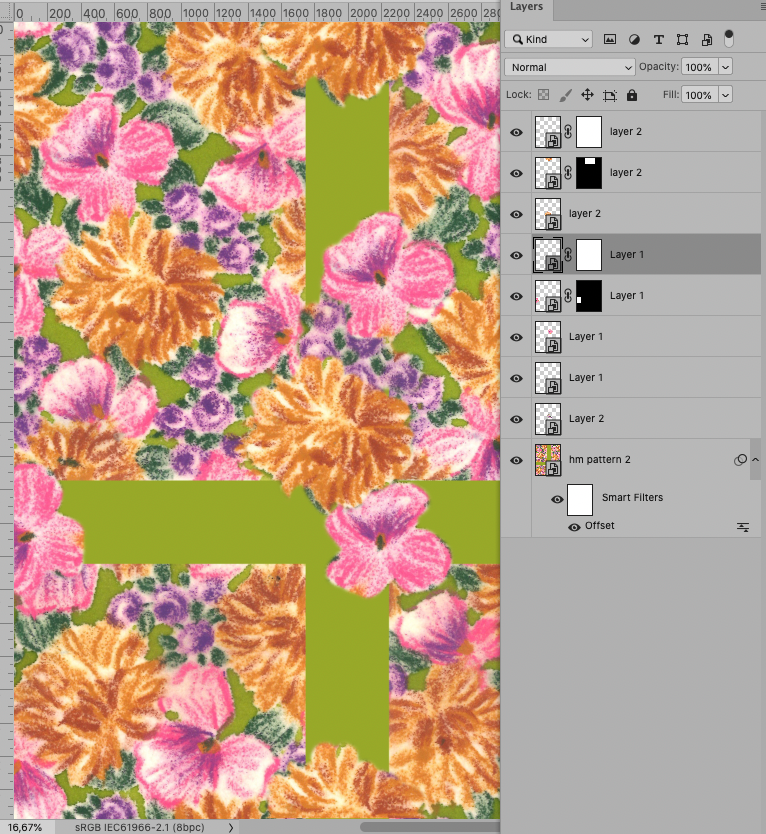The image size is (766, 834).
Task: Collapse hm pattern 2 smart filters chevron
Action: coord(755,460)
